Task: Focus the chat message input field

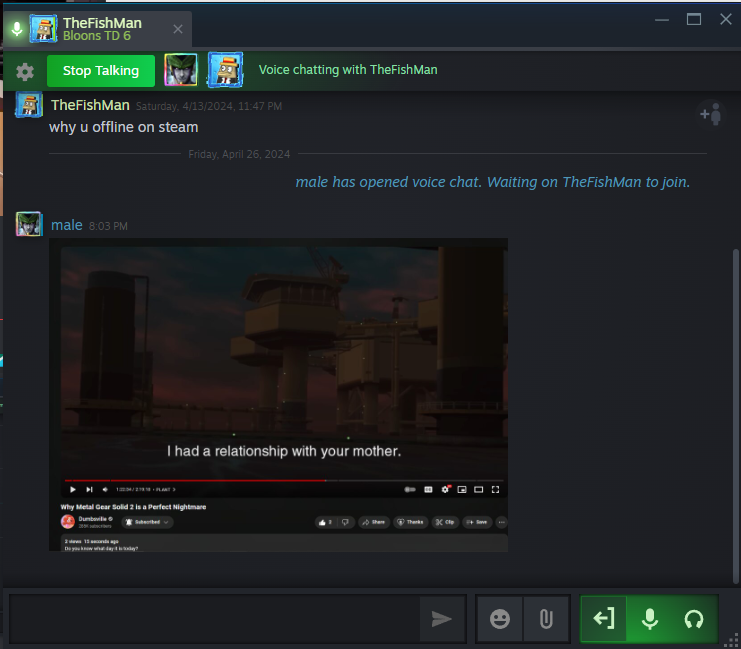Action: click(x=214, y=619)
